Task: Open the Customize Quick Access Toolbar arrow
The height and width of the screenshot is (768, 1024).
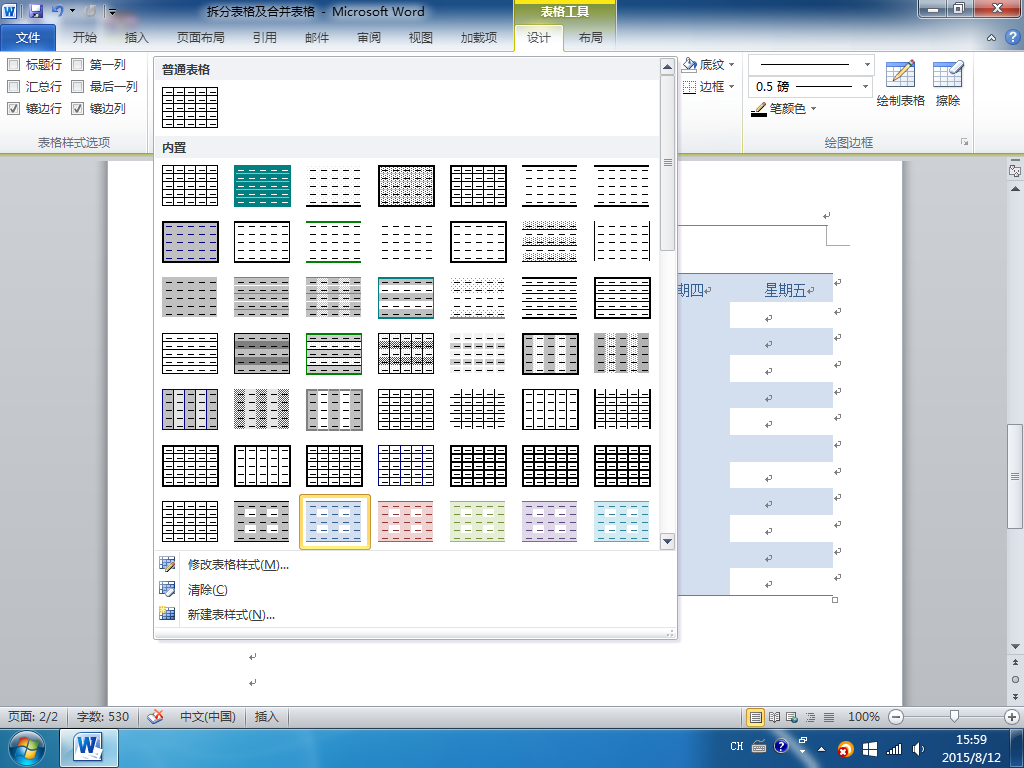Action: point(112,11)
